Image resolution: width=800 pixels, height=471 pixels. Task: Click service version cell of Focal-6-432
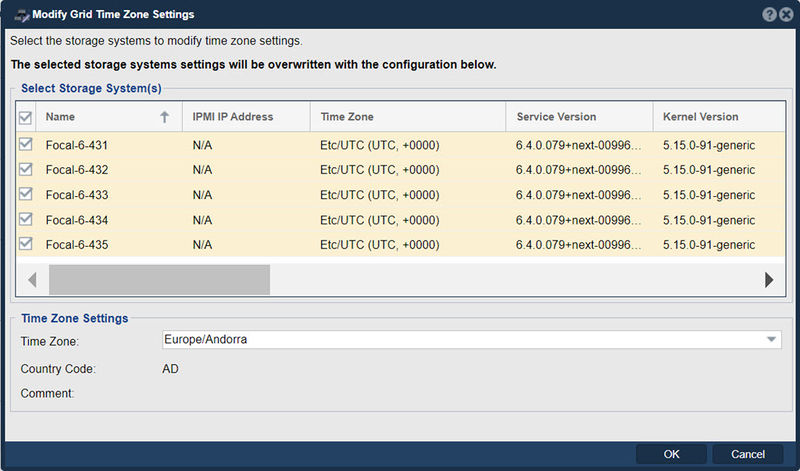coord(578,170)
